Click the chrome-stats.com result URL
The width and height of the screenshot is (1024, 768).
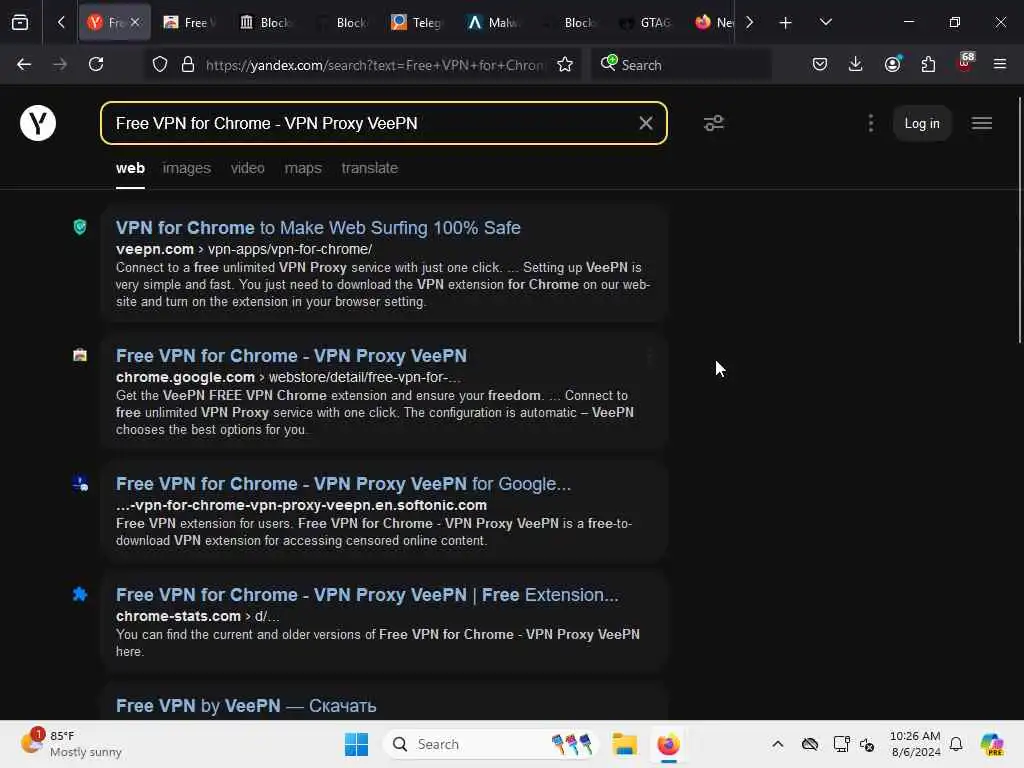pos(197,616)
